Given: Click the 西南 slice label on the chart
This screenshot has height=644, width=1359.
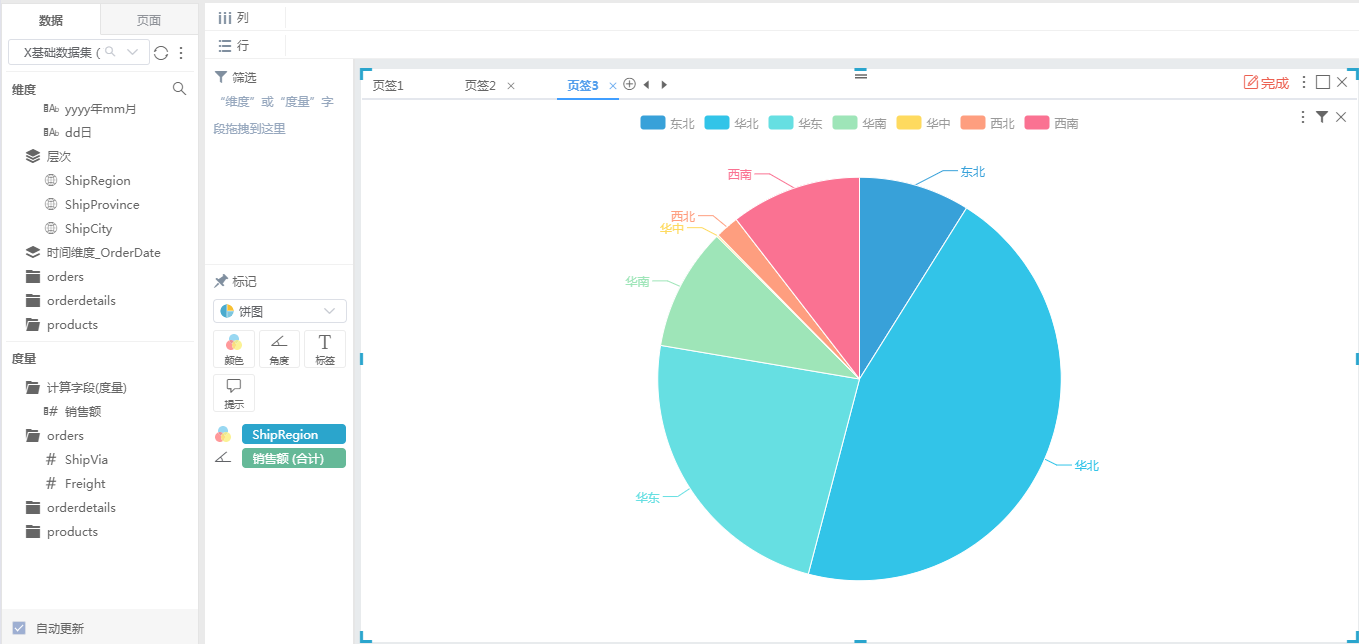Looking at the screenshot, I should pyautogui.click(x=739, y=174).
